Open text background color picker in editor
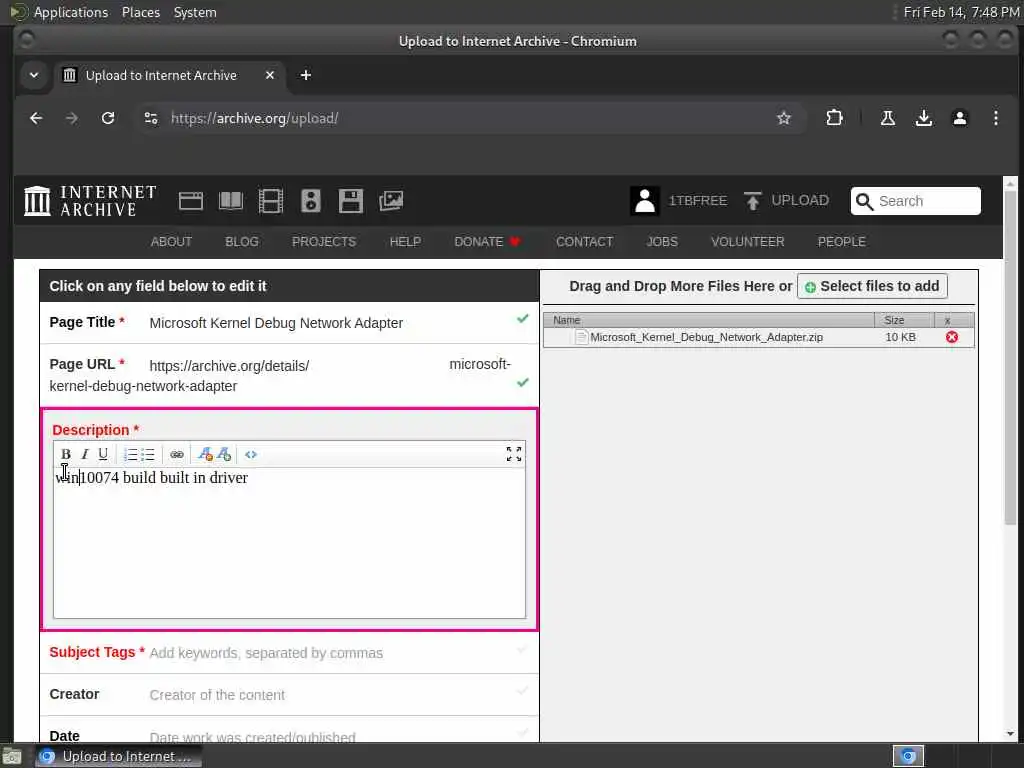 coord(223,454)
